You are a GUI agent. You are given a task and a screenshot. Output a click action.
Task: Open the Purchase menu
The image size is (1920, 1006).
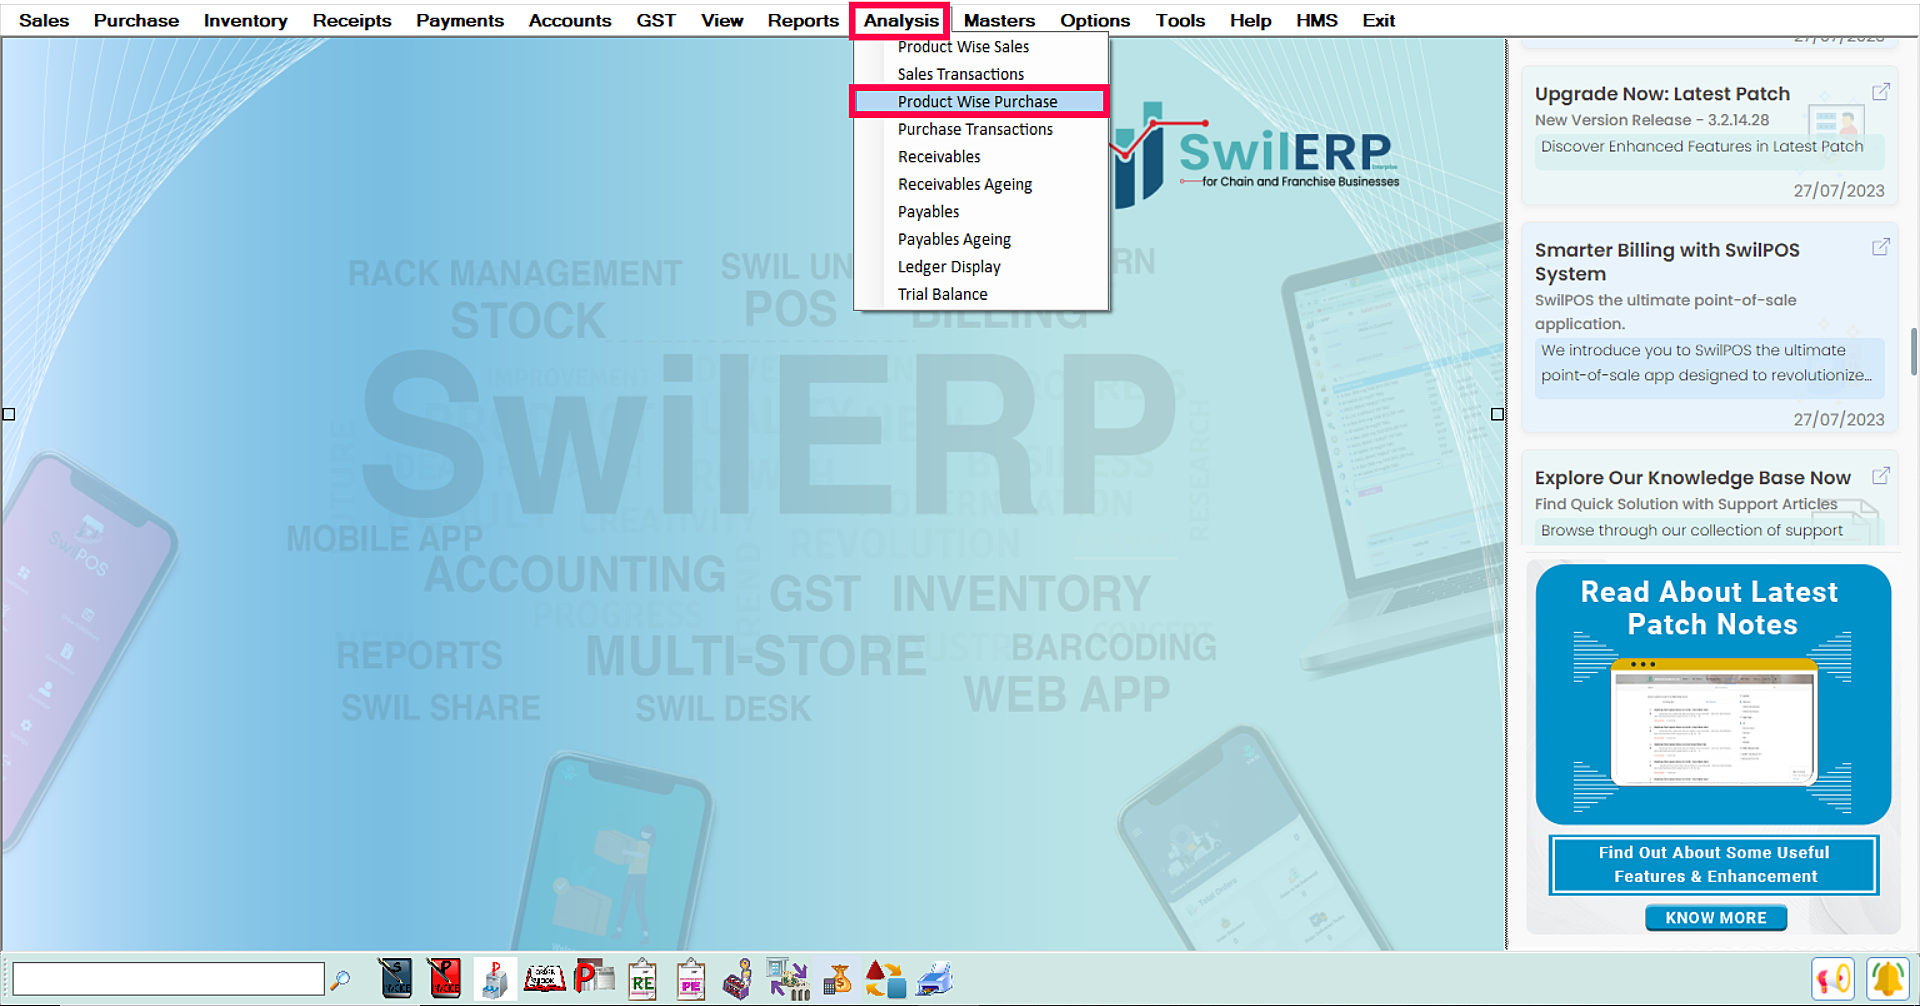[x=136, y=20]
